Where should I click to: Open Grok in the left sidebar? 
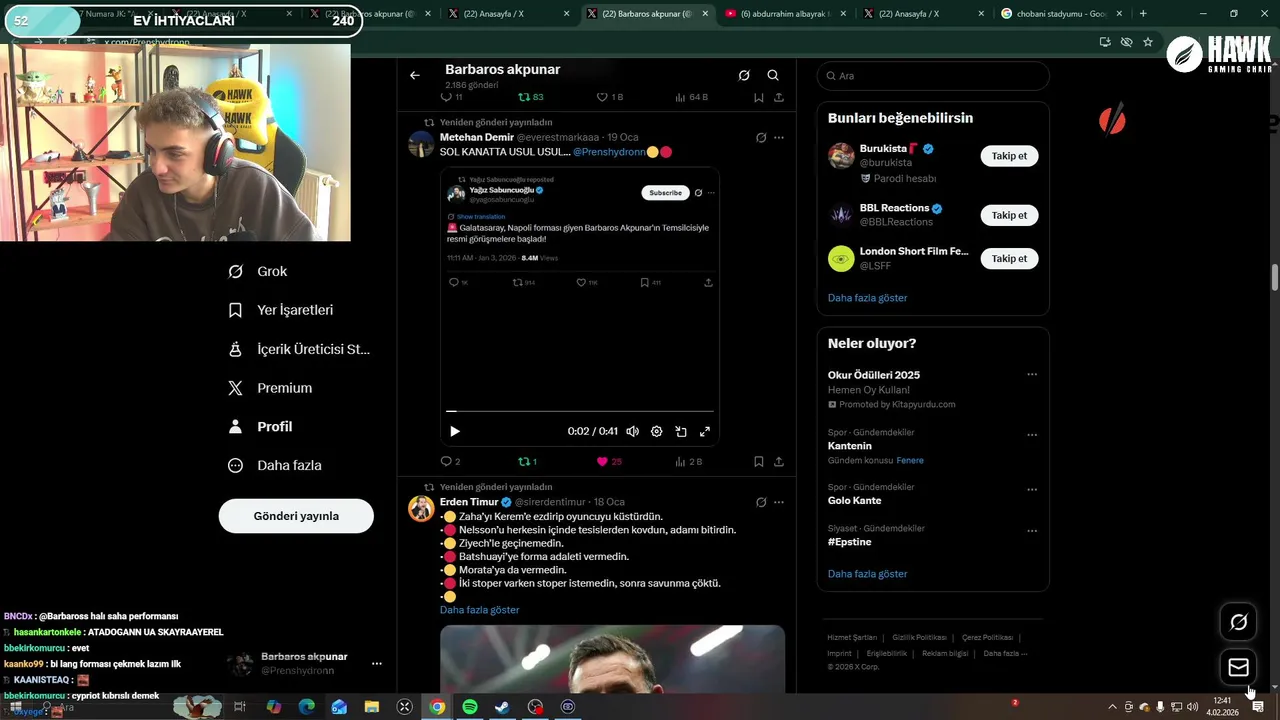click(257, 271)
